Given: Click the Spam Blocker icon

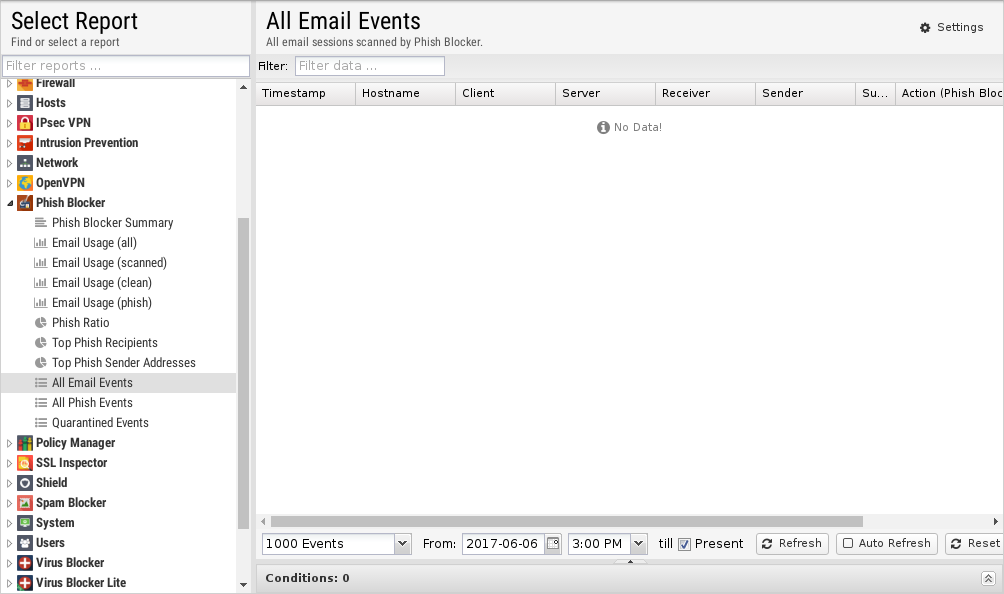Looking at the screenshot, I should point(24,503).
